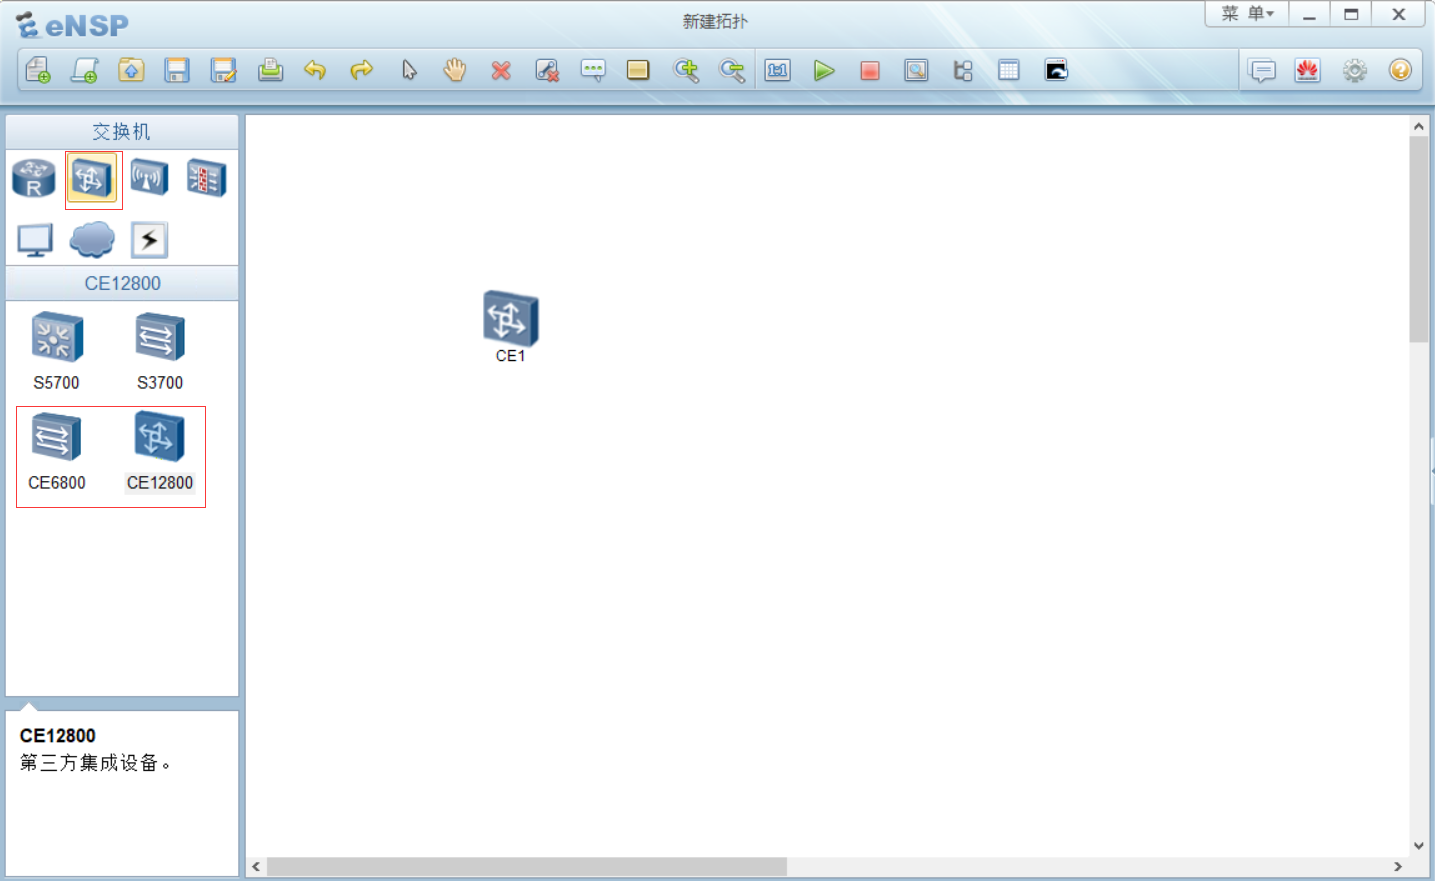Viewport: 1435px width, 881px height.
Task: Click the delete all connections icon
Action: (x=547, y=70)
